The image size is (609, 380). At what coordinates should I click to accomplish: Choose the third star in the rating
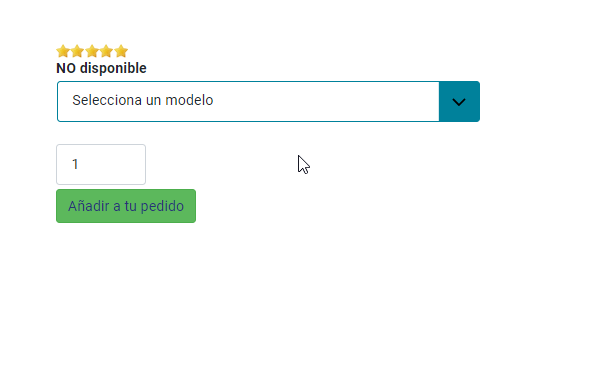(x=92, y=51)
